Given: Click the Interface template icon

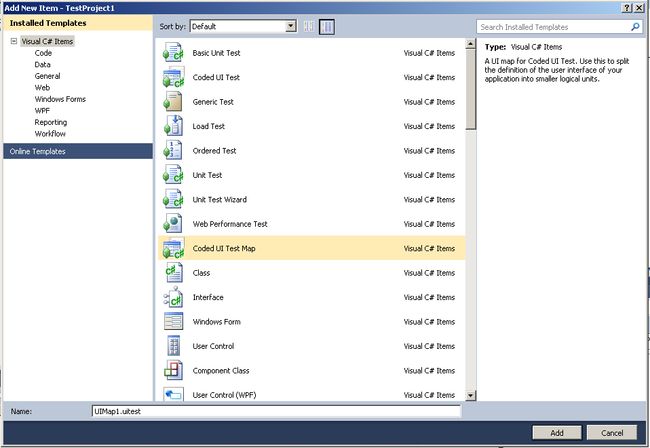Looking at the screenshot, I should point(173,297).
